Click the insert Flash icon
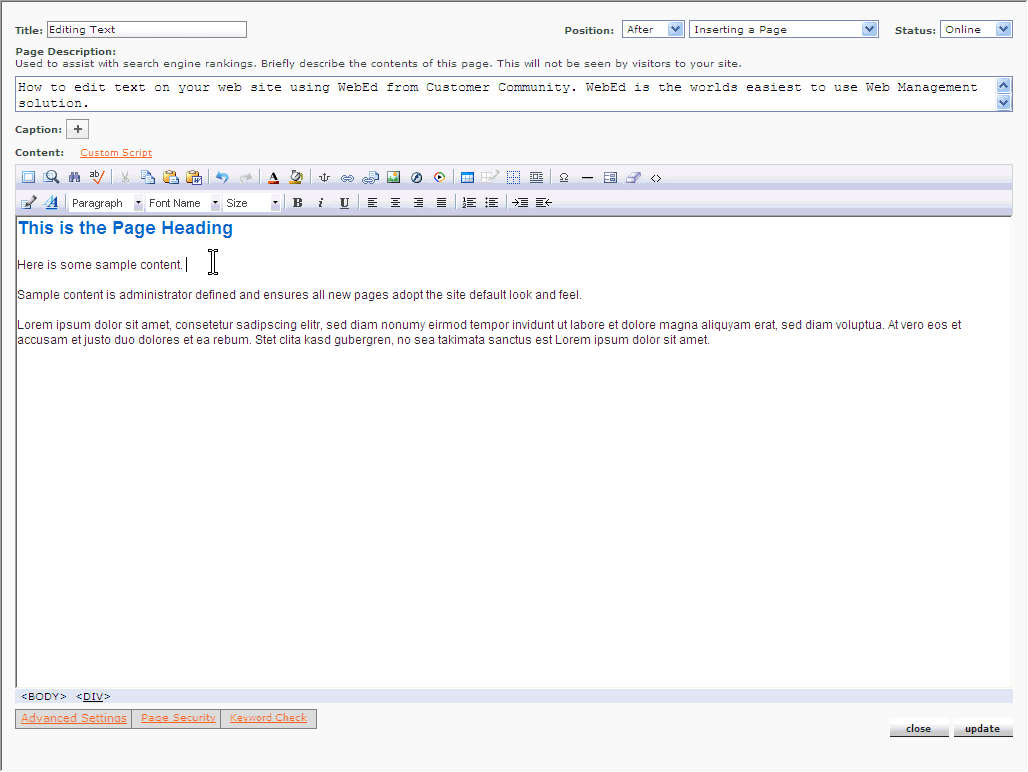The width and height of the screenshot is (1028, 772). (x=416, y=178)
